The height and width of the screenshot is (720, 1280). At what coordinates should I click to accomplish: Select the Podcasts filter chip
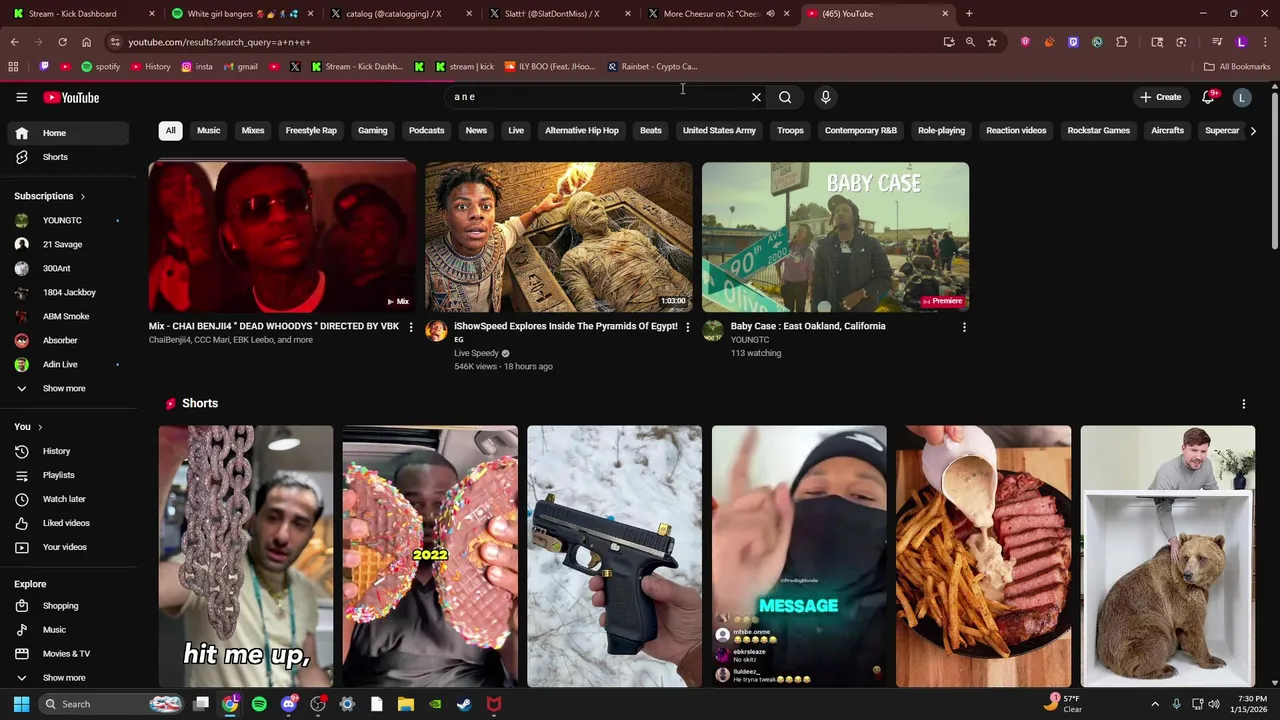[426, 131]
